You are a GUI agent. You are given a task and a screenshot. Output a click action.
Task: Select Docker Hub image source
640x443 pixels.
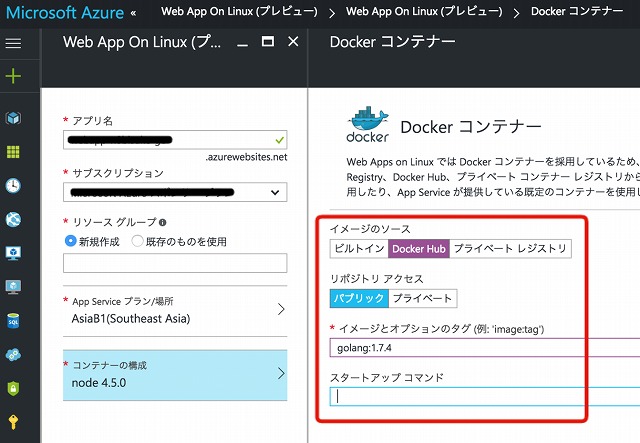[419, 249]
